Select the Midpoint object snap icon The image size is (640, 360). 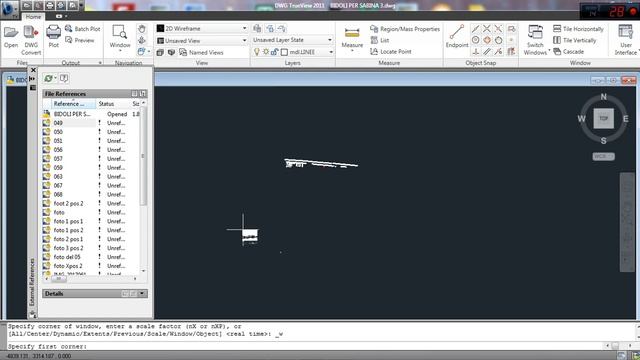[476, 29]
